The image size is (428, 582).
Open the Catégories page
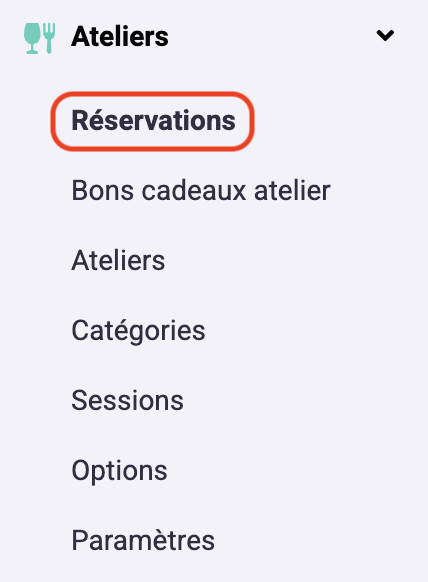(138, 330)
